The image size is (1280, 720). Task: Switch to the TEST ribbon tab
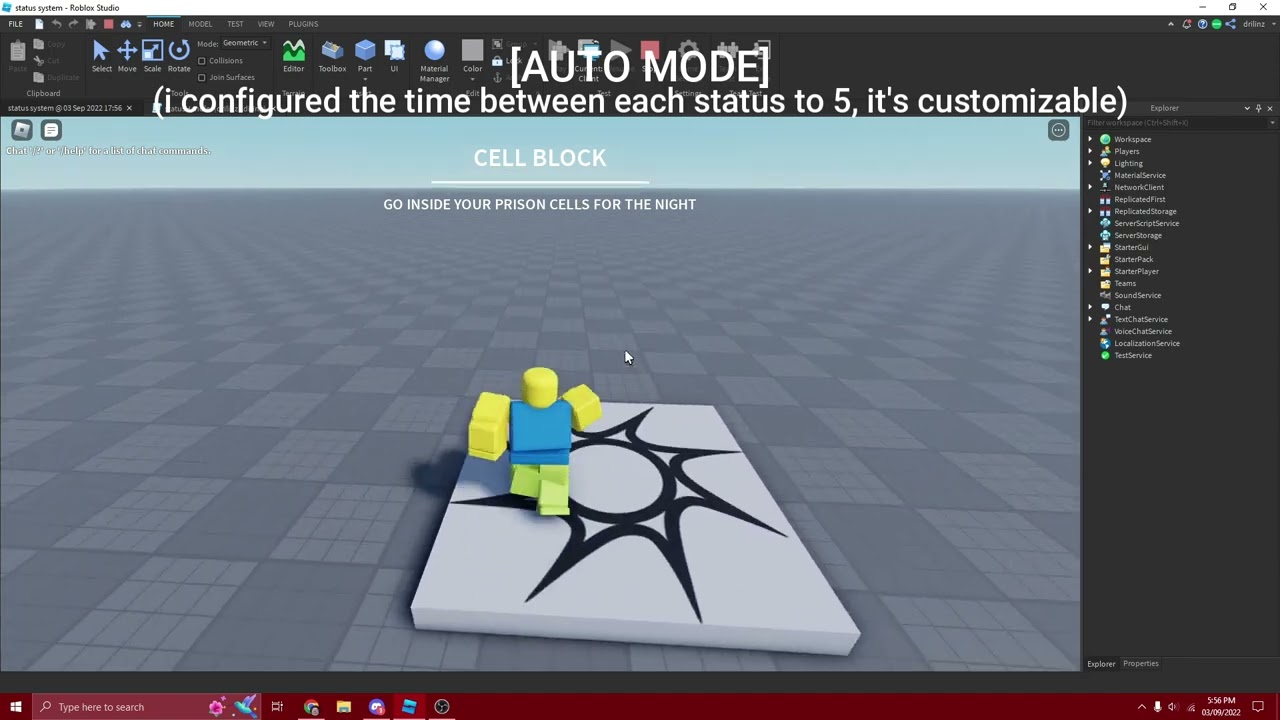(x=235, y=24)
